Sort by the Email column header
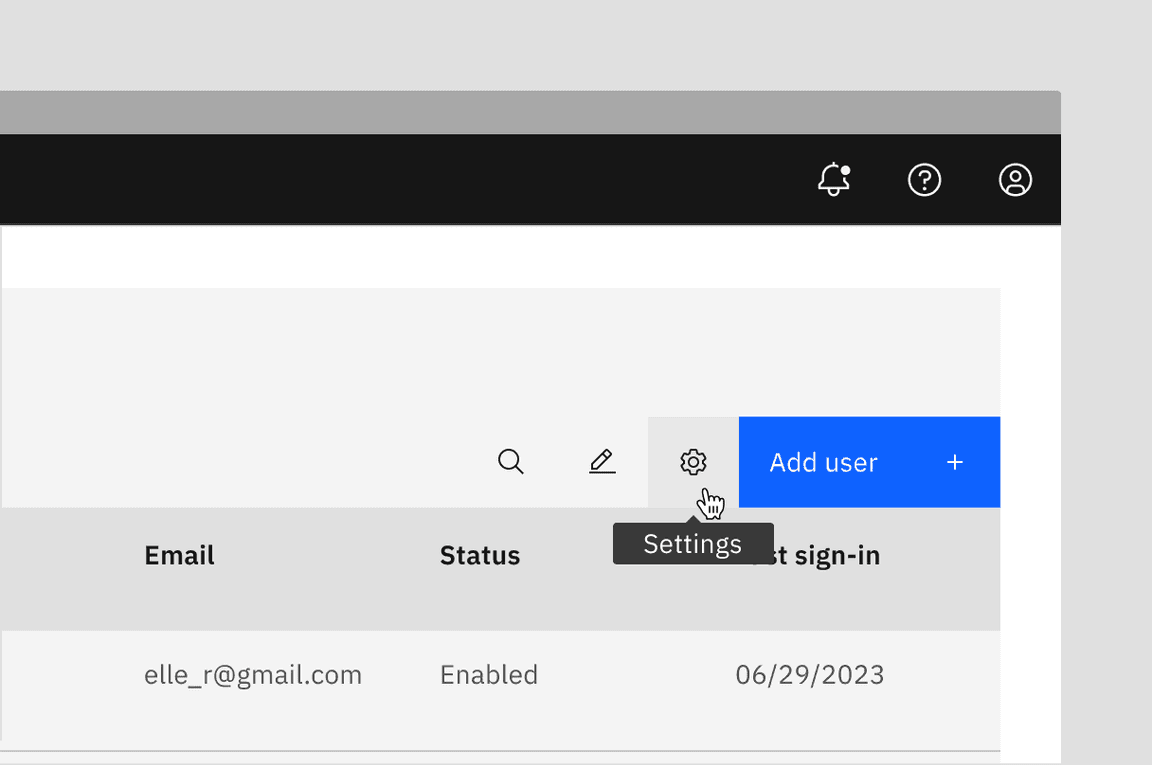The height and width of the screenshot is (765, 1152). [x=179, y=556]
